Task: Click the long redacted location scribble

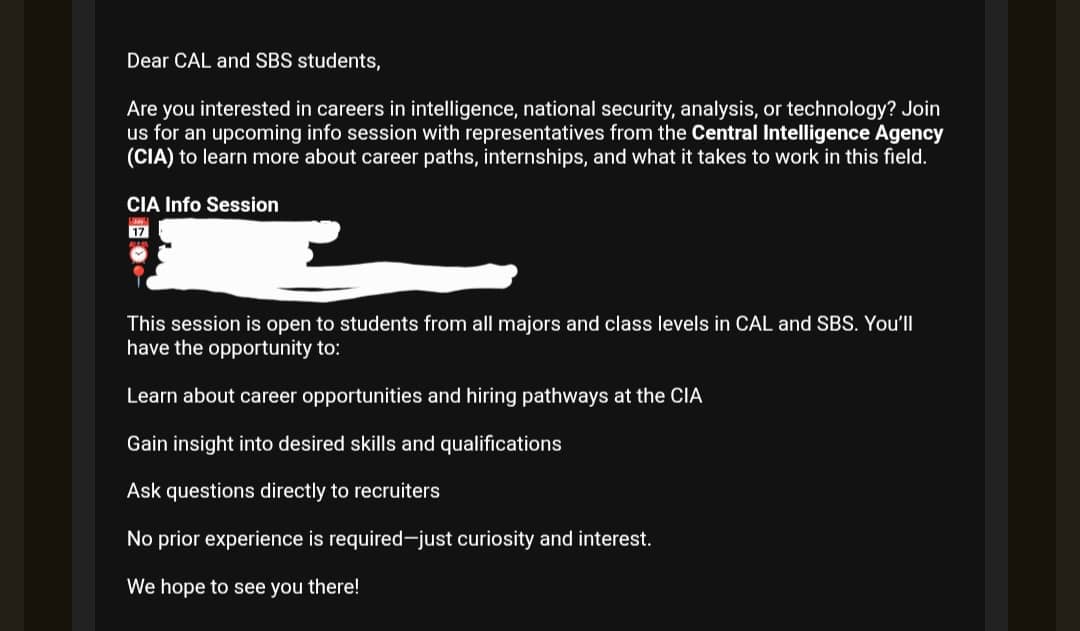Action: click(x=332, y=278)
